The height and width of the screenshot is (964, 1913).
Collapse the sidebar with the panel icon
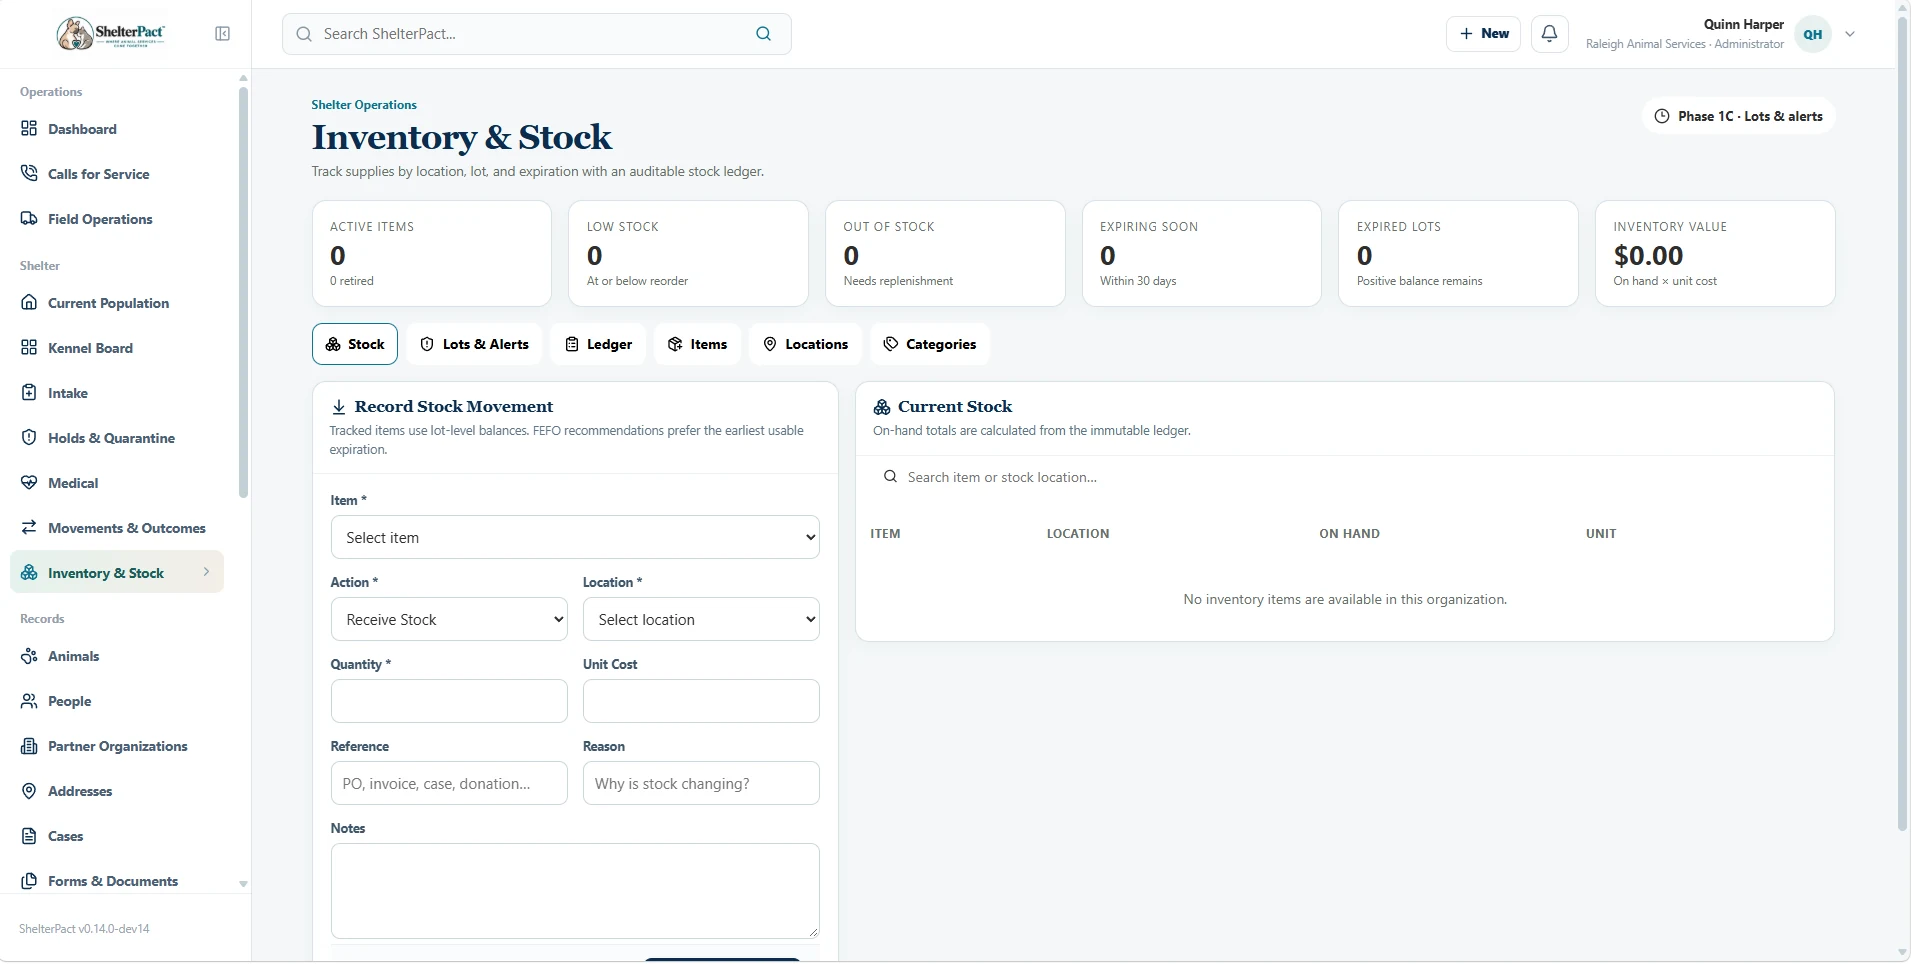[x=222, y=34]
